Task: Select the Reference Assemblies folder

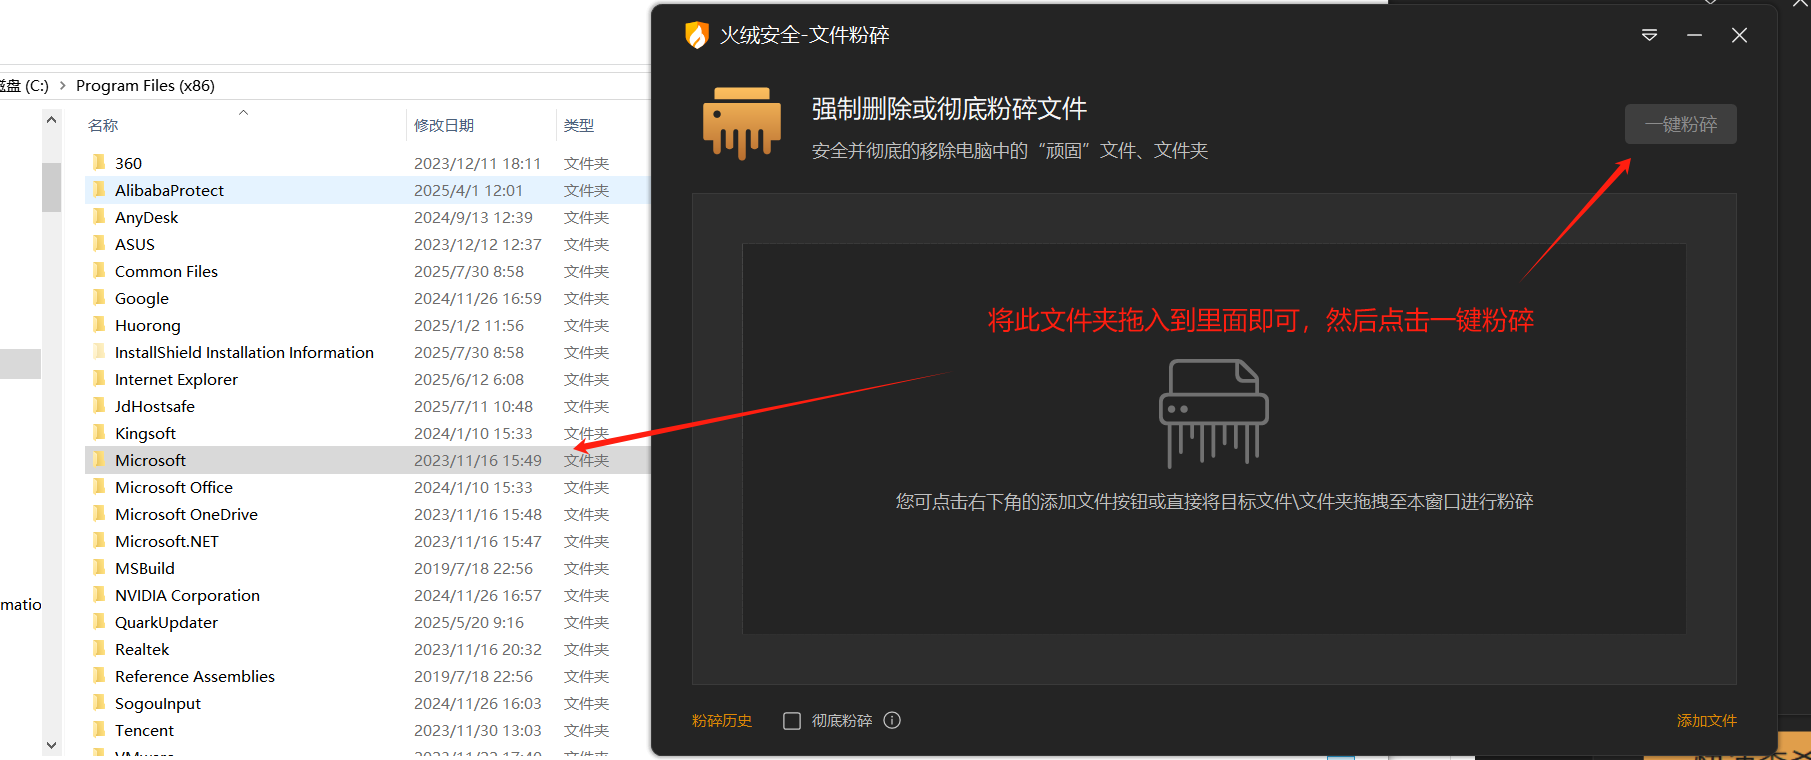Action: [x=195, y=676]
